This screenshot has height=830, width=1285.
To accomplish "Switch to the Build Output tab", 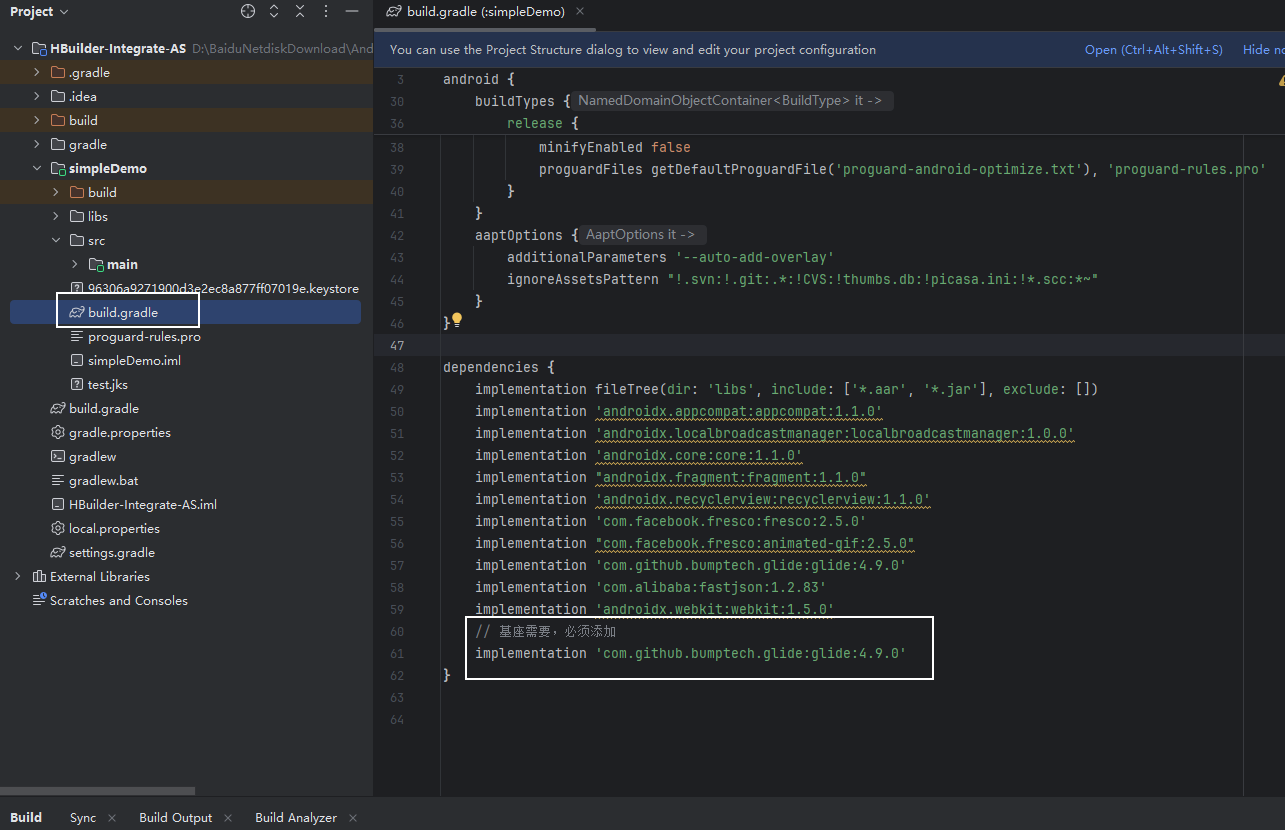I will (x=175, y=818).
